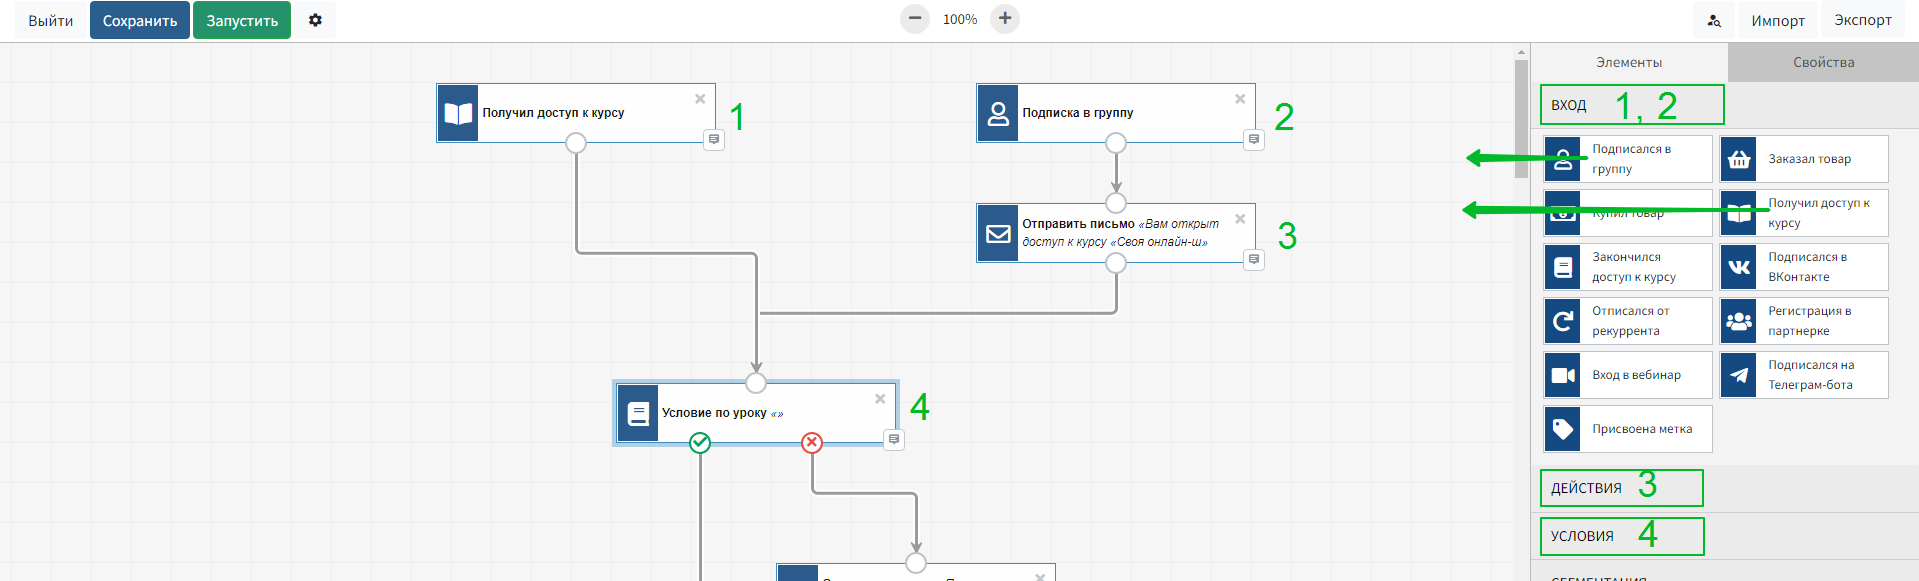This screenshot has height=581, width=1919.
Task: Click the user search icon near Импорт
Action: (1713, 20)
